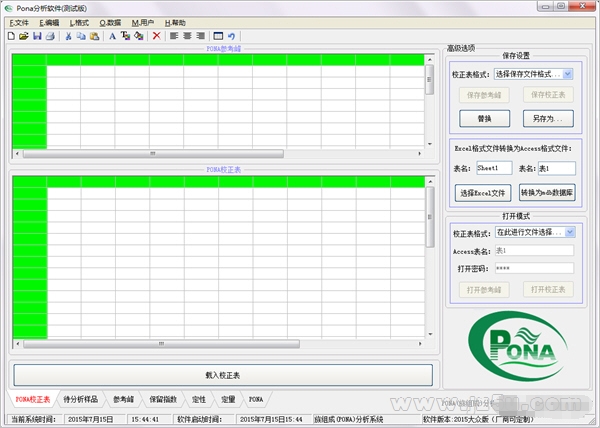The width and height of the screenshot is (600, 428).
Task: Click the green PONA logo
Action: pos(517,347)
